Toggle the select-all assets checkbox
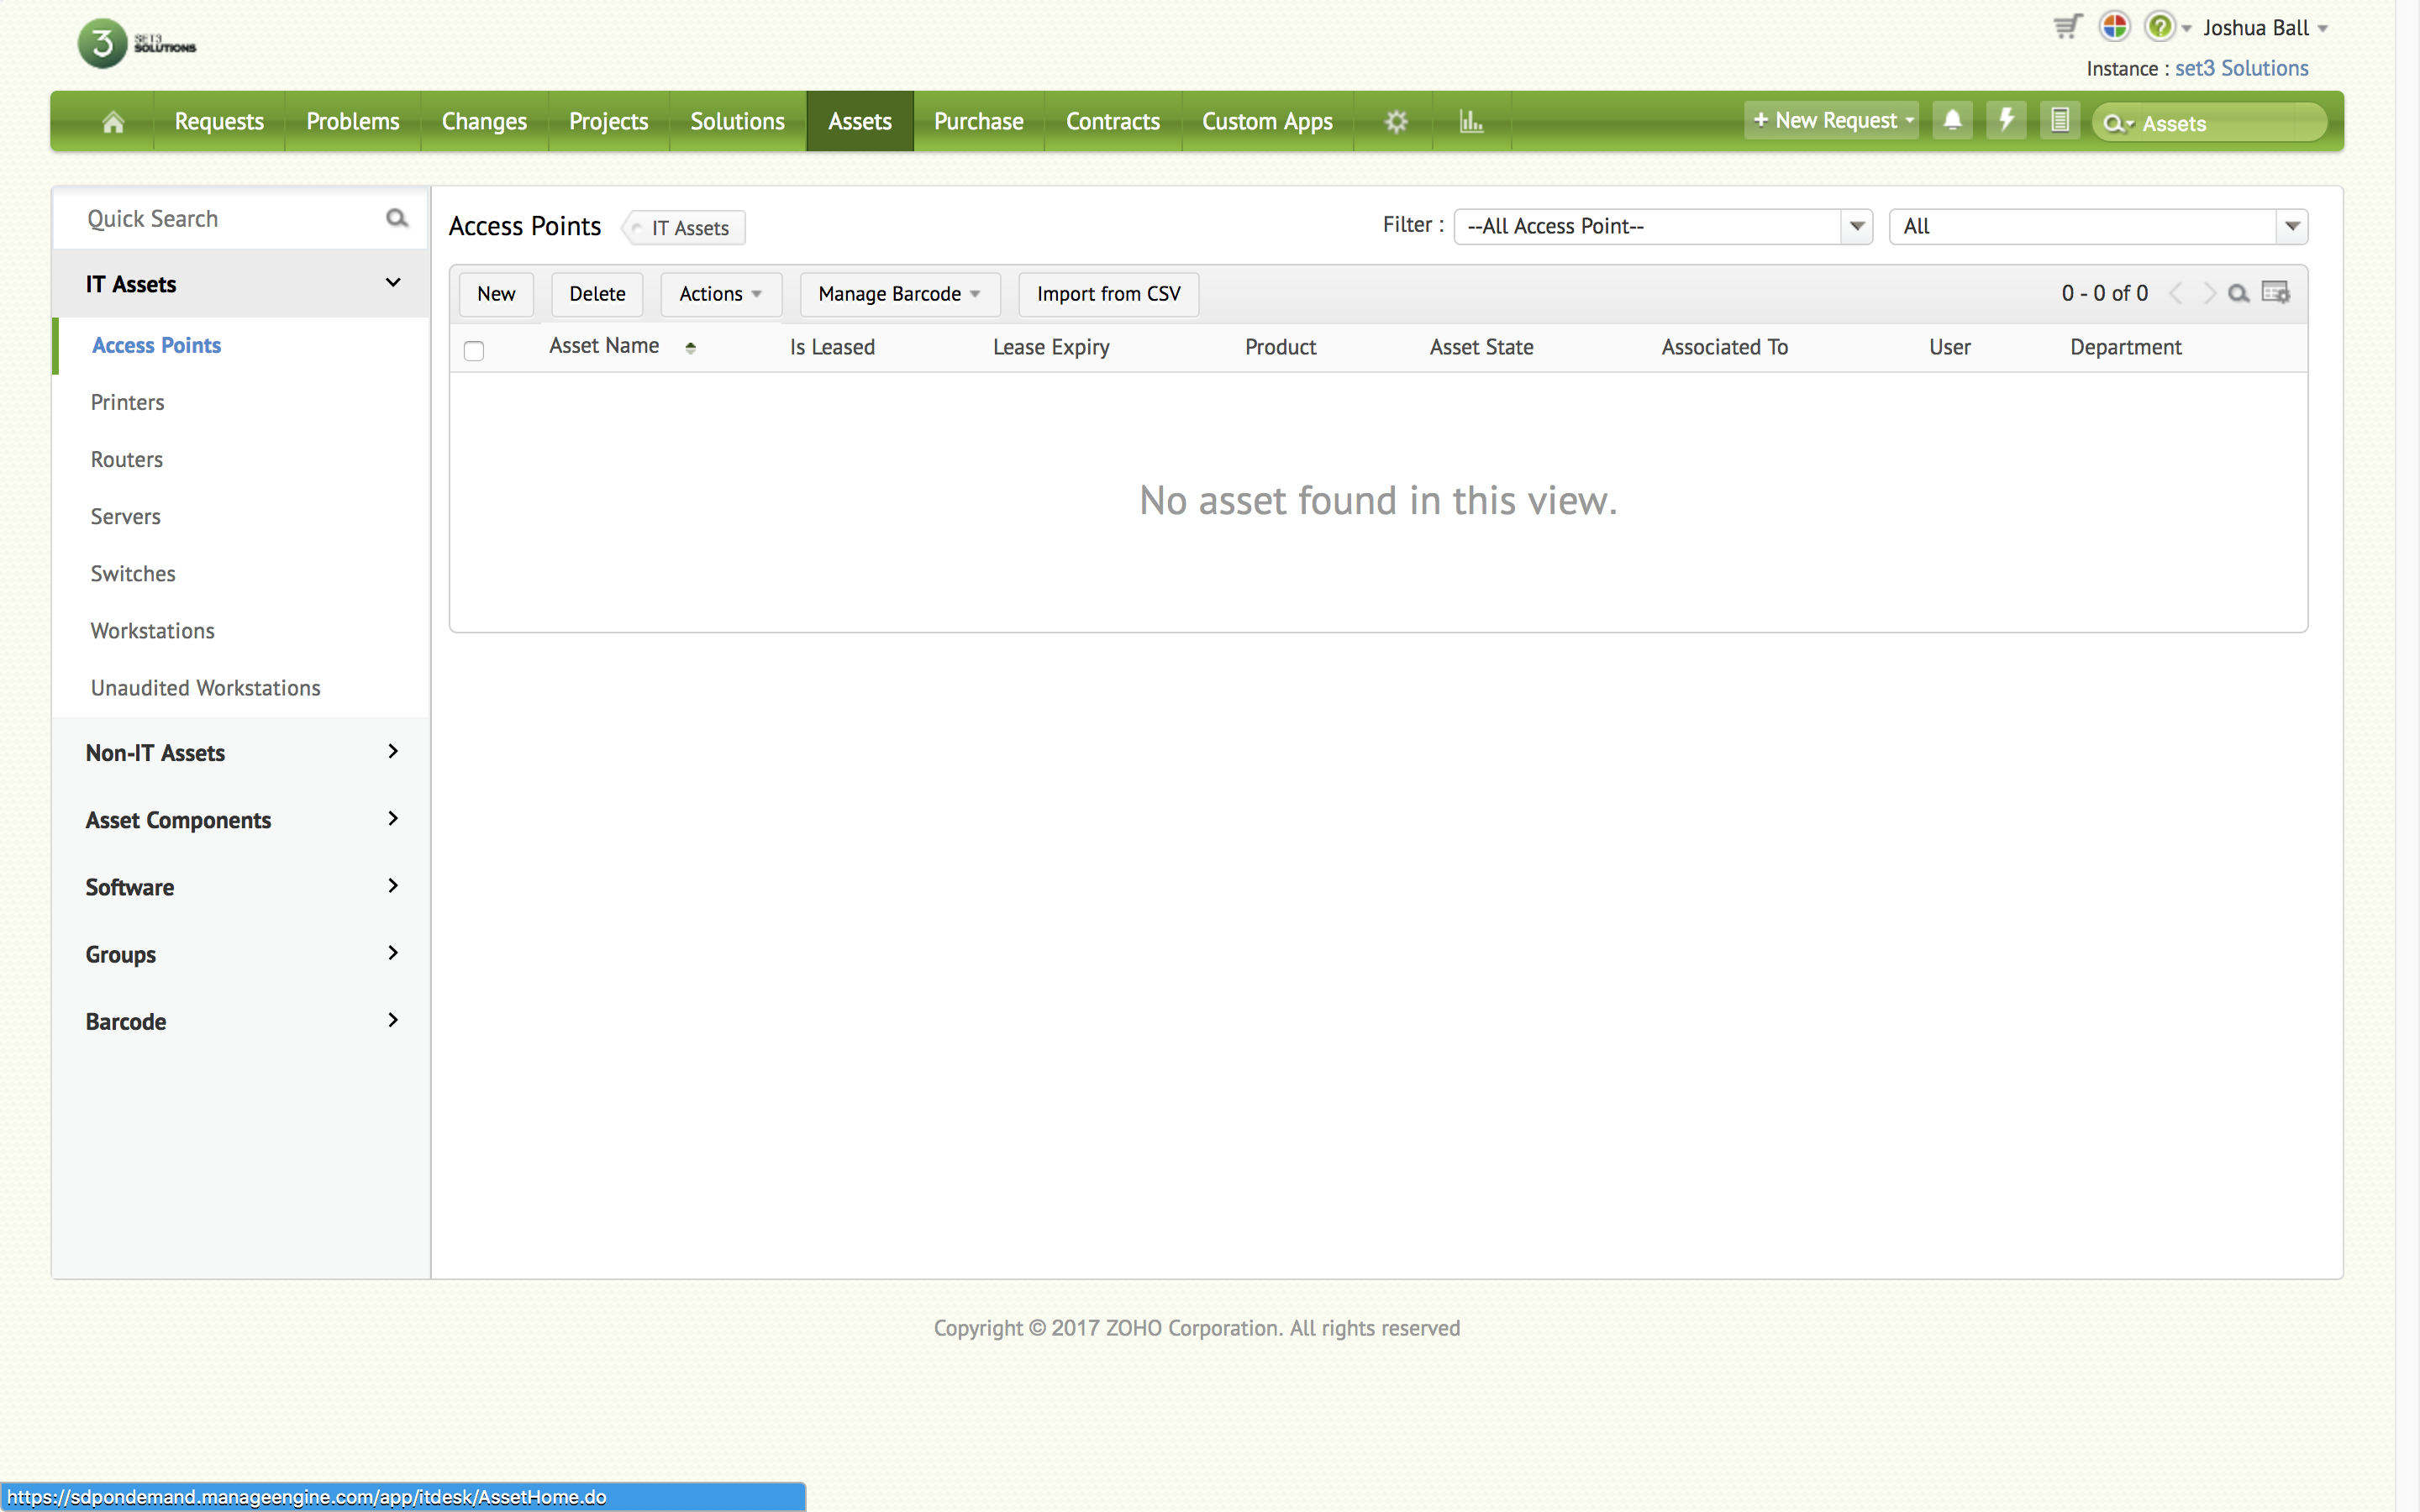Image resolution: width=2420 pixels, height=1512 pixels. (474, 350)
